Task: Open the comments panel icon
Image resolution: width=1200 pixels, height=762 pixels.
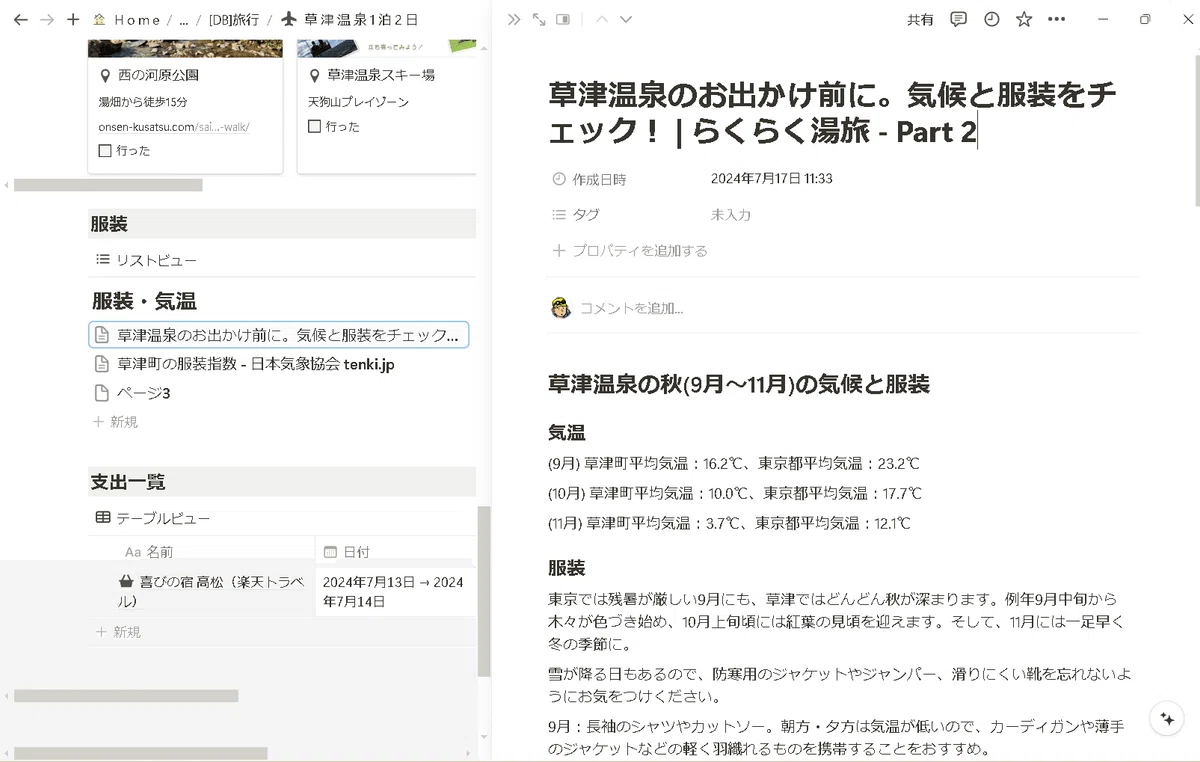Action: [958, 19]
